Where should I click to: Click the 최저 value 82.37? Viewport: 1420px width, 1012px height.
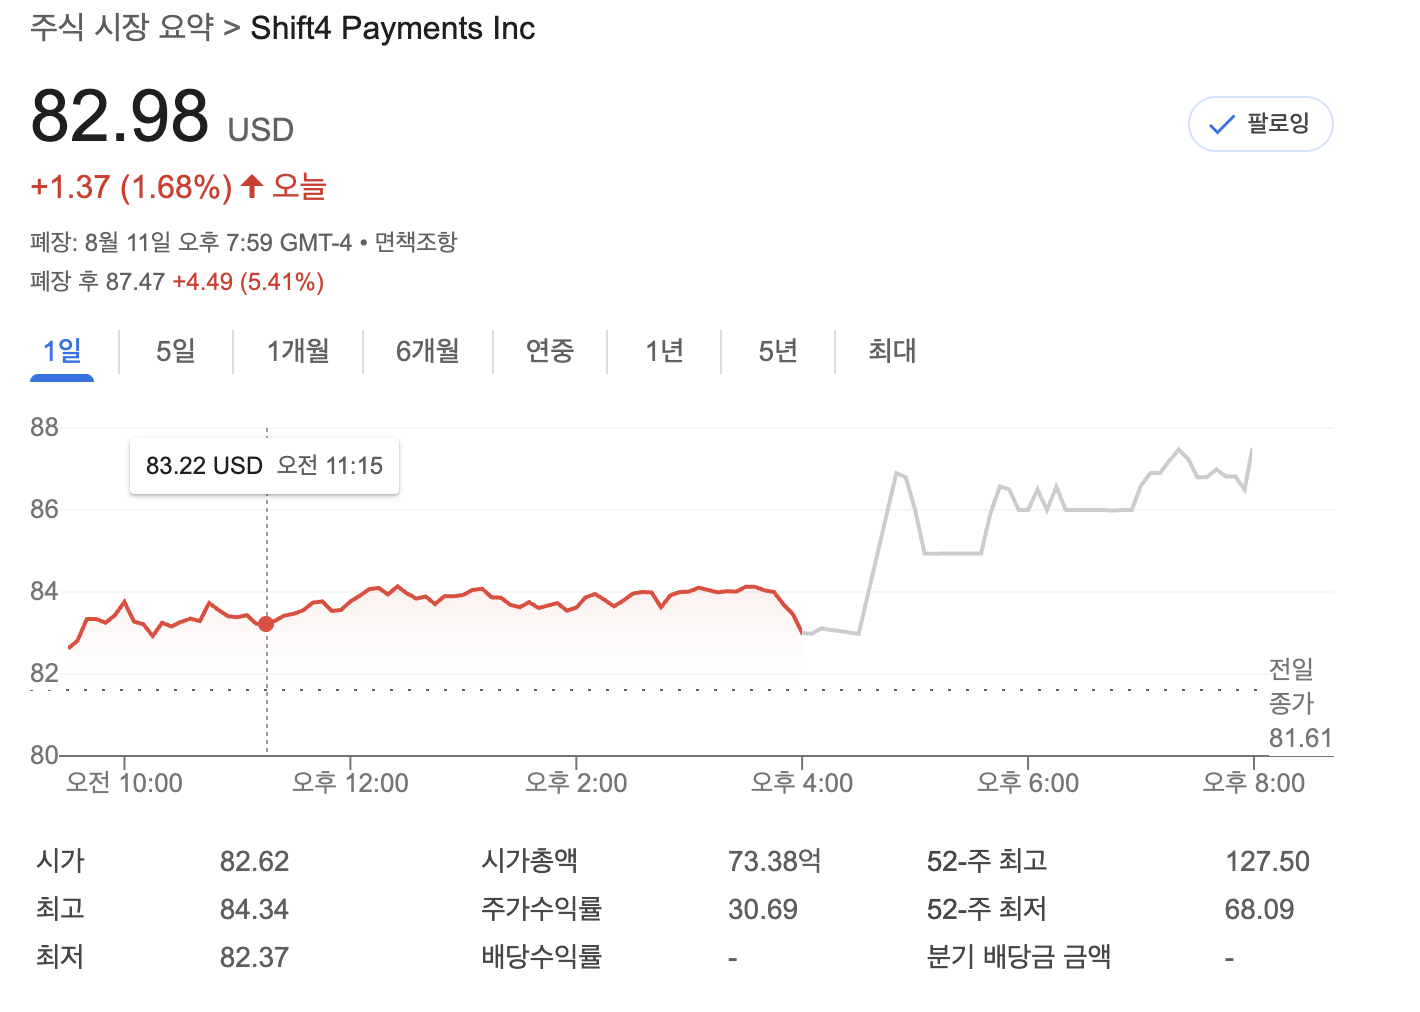click(x=254, y=957)
